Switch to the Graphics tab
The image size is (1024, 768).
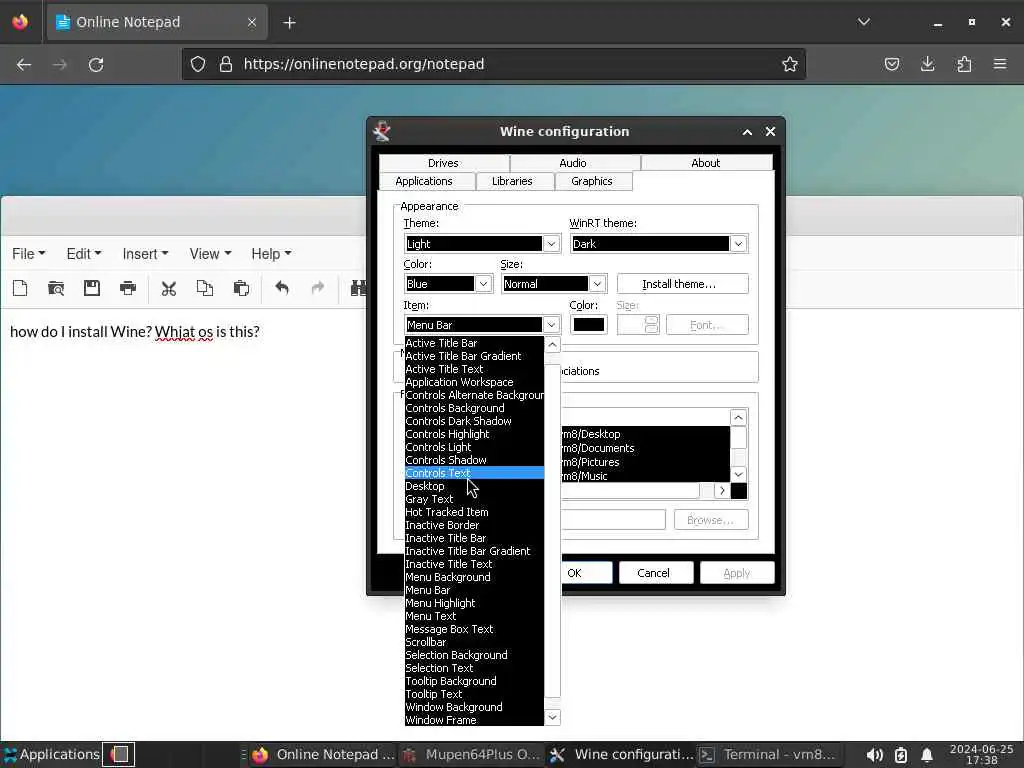(x=592, y=181)
